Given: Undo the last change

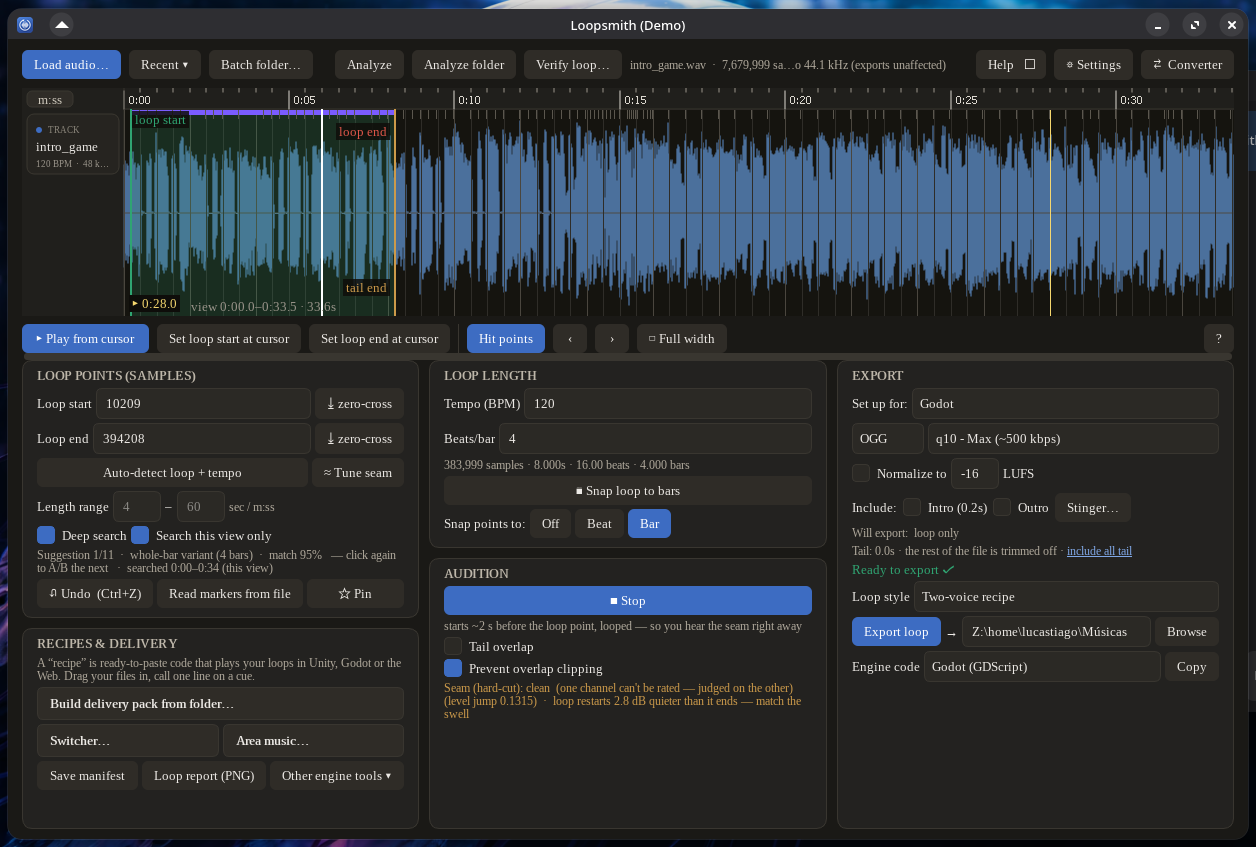Looking at the screenshot, I should pyautogui.click(x=95, y=593).
